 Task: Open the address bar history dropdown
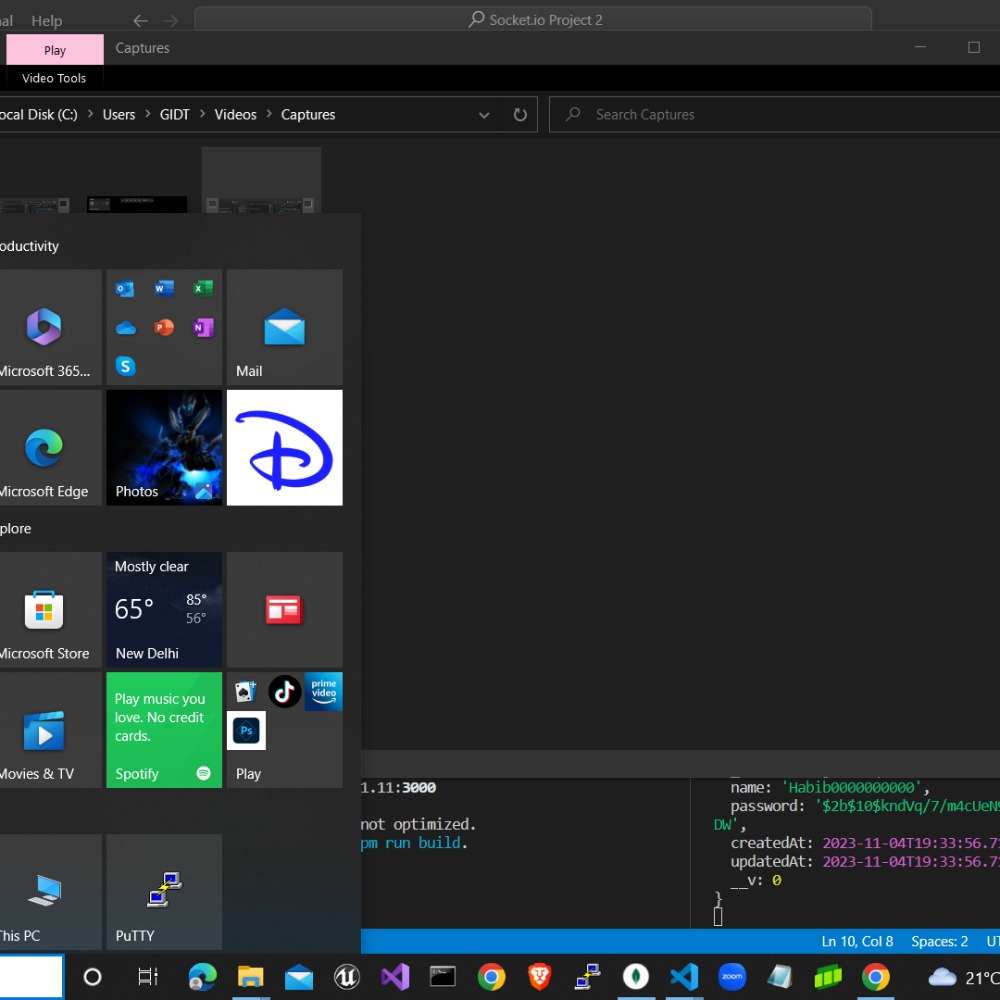click(484, 115)
